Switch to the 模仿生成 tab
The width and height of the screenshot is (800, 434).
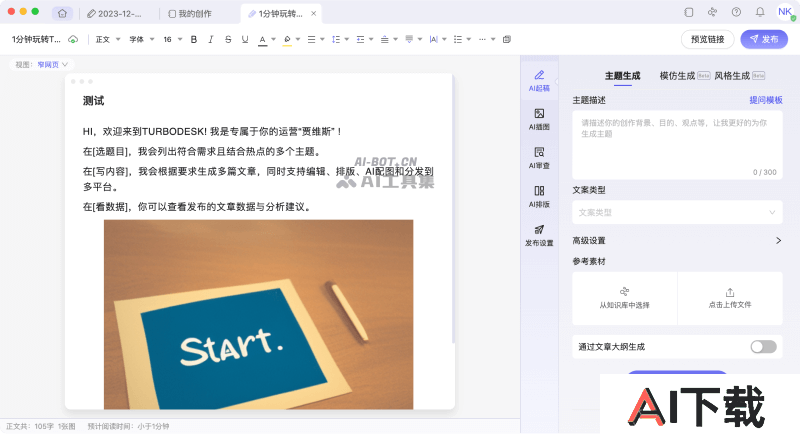(677, 76)
